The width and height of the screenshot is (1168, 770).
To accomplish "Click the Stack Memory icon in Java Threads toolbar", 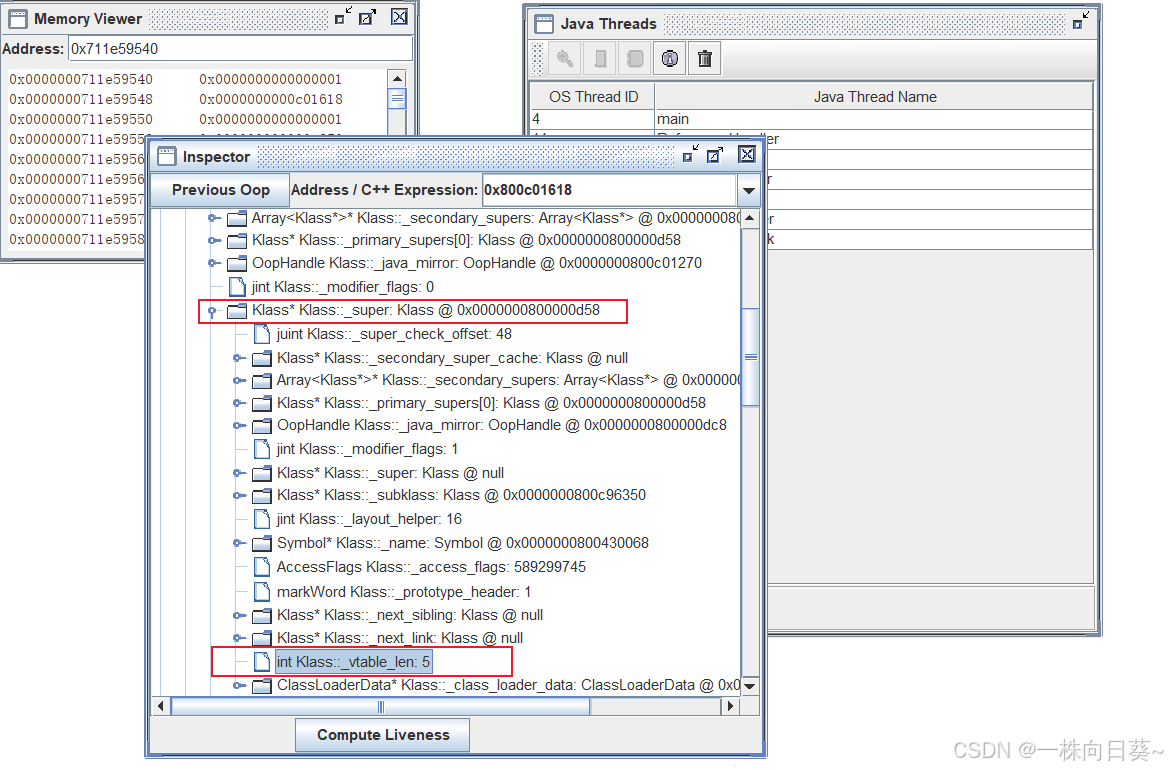I will (x=600, y=58).
